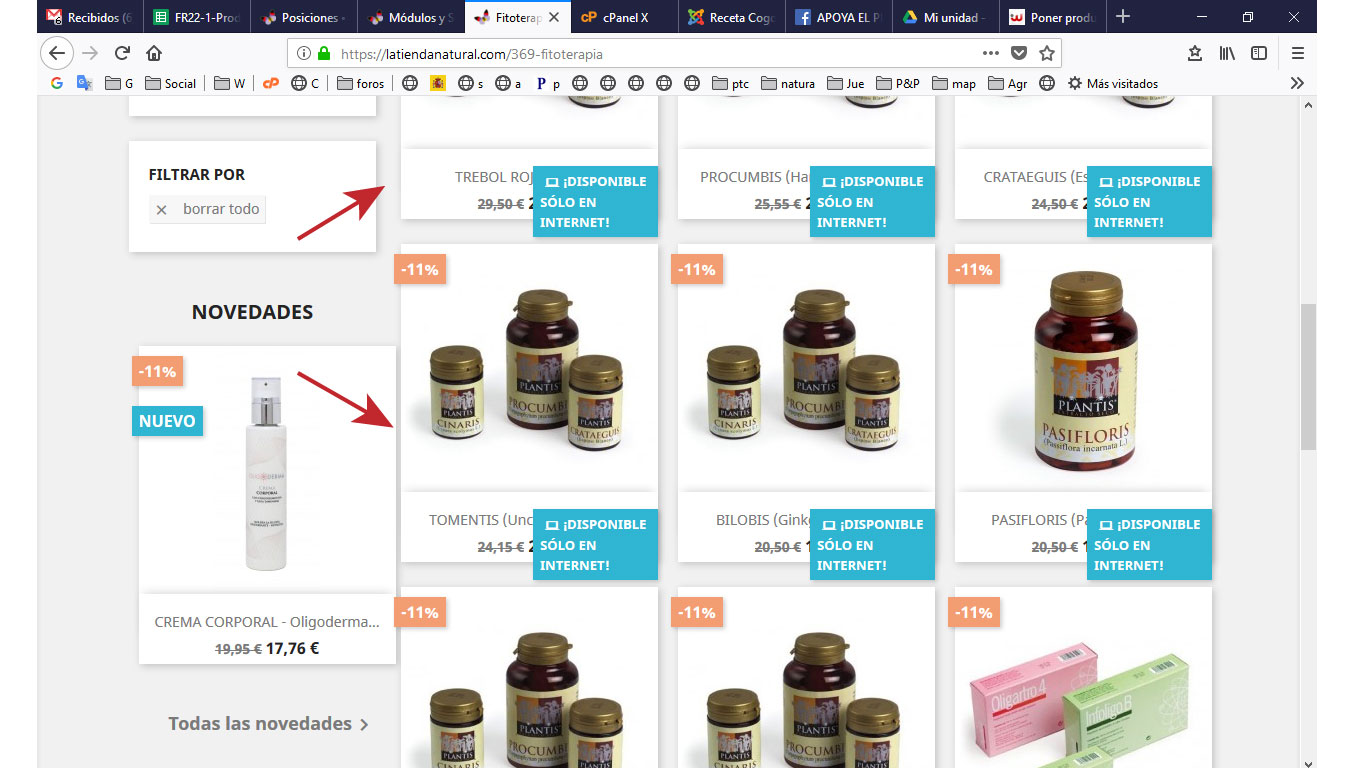
Task: Switch to the Receta Cogo tab
Action: (x=732, y=17)
